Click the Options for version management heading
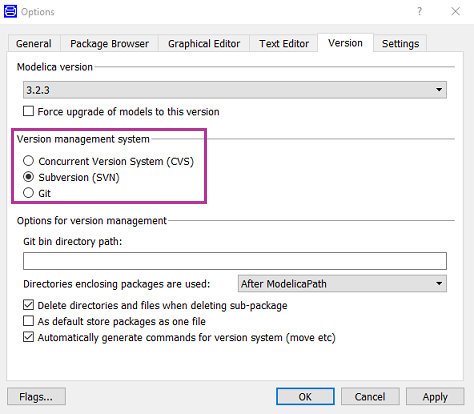This screenshot has width=474, height=414. [x=92, y=221]
